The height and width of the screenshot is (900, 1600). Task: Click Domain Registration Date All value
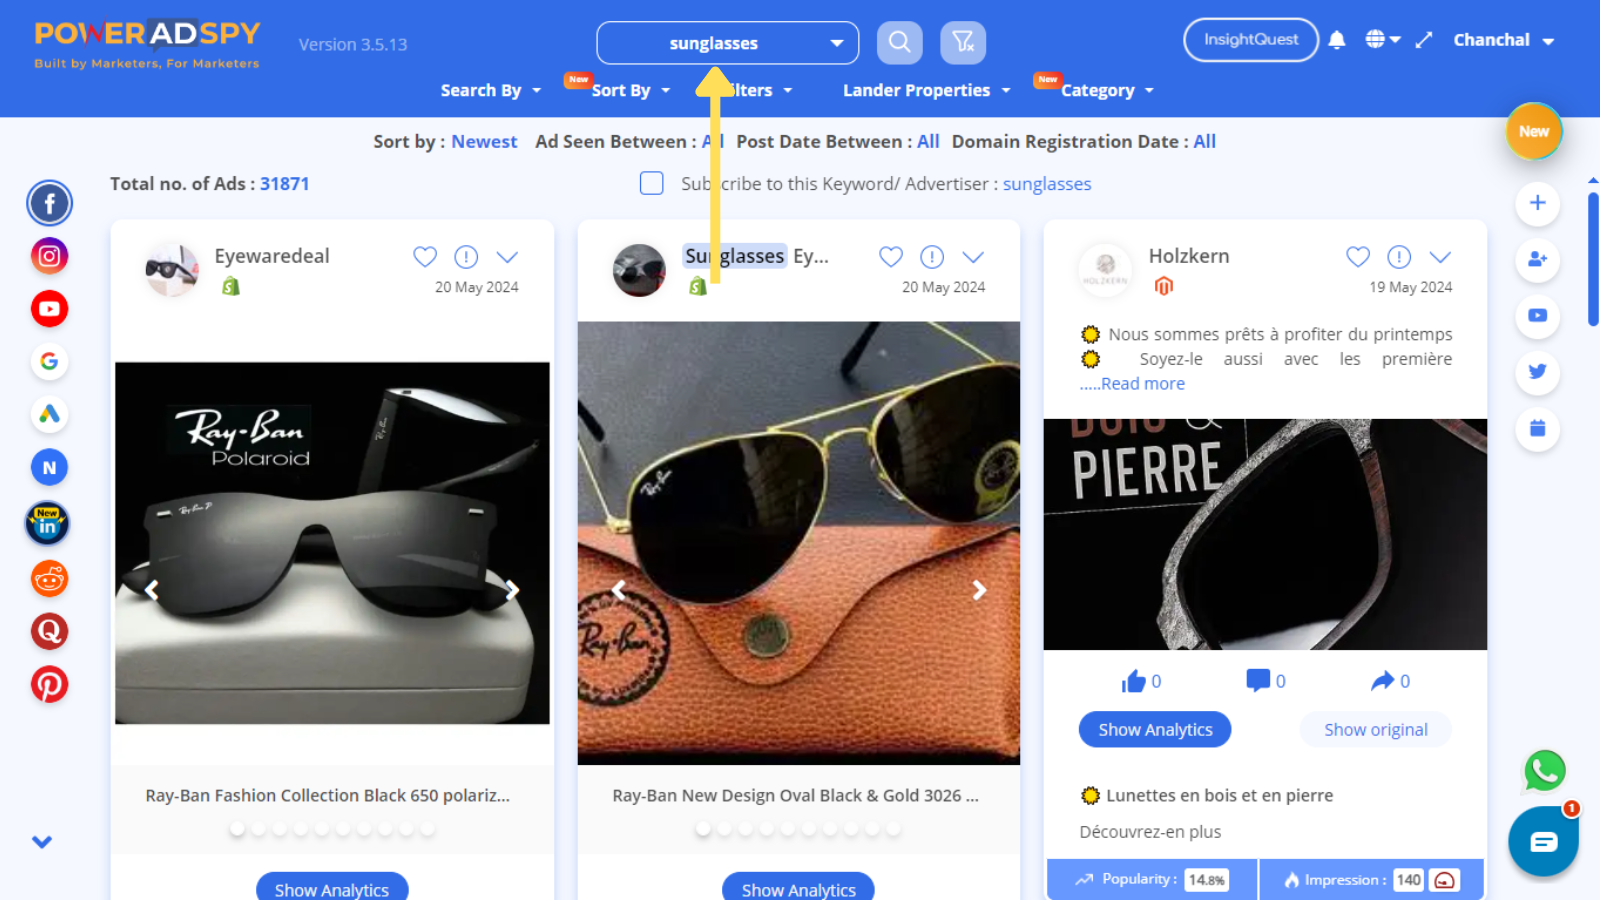click(x=1205, y=142)
